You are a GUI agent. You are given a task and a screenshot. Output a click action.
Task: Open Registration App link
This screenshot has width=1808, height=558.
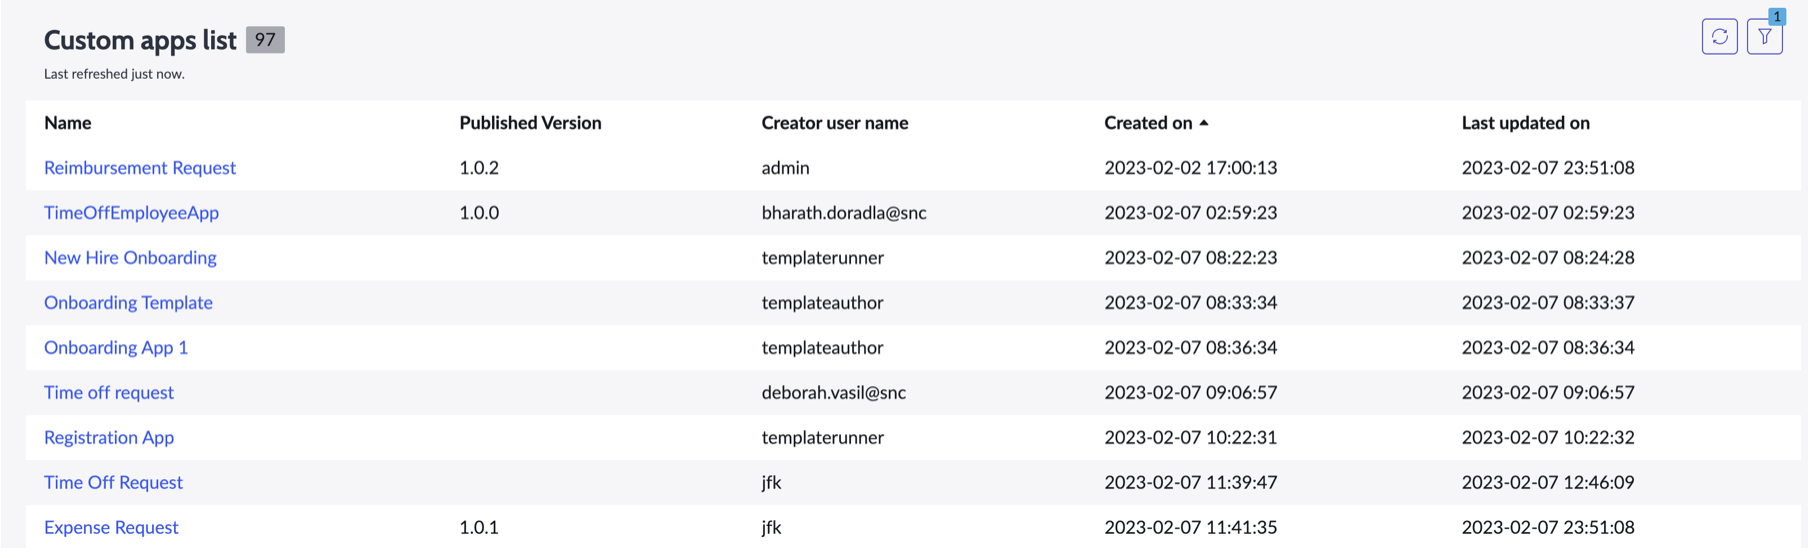click(x=109, y=437)
